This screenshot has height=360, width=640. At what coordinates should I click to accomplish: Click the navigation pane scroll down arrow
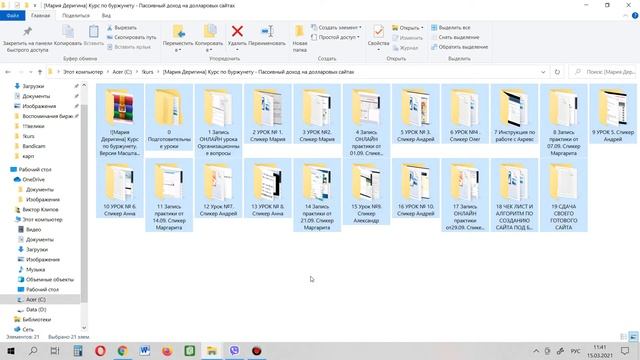coord(84,327)
